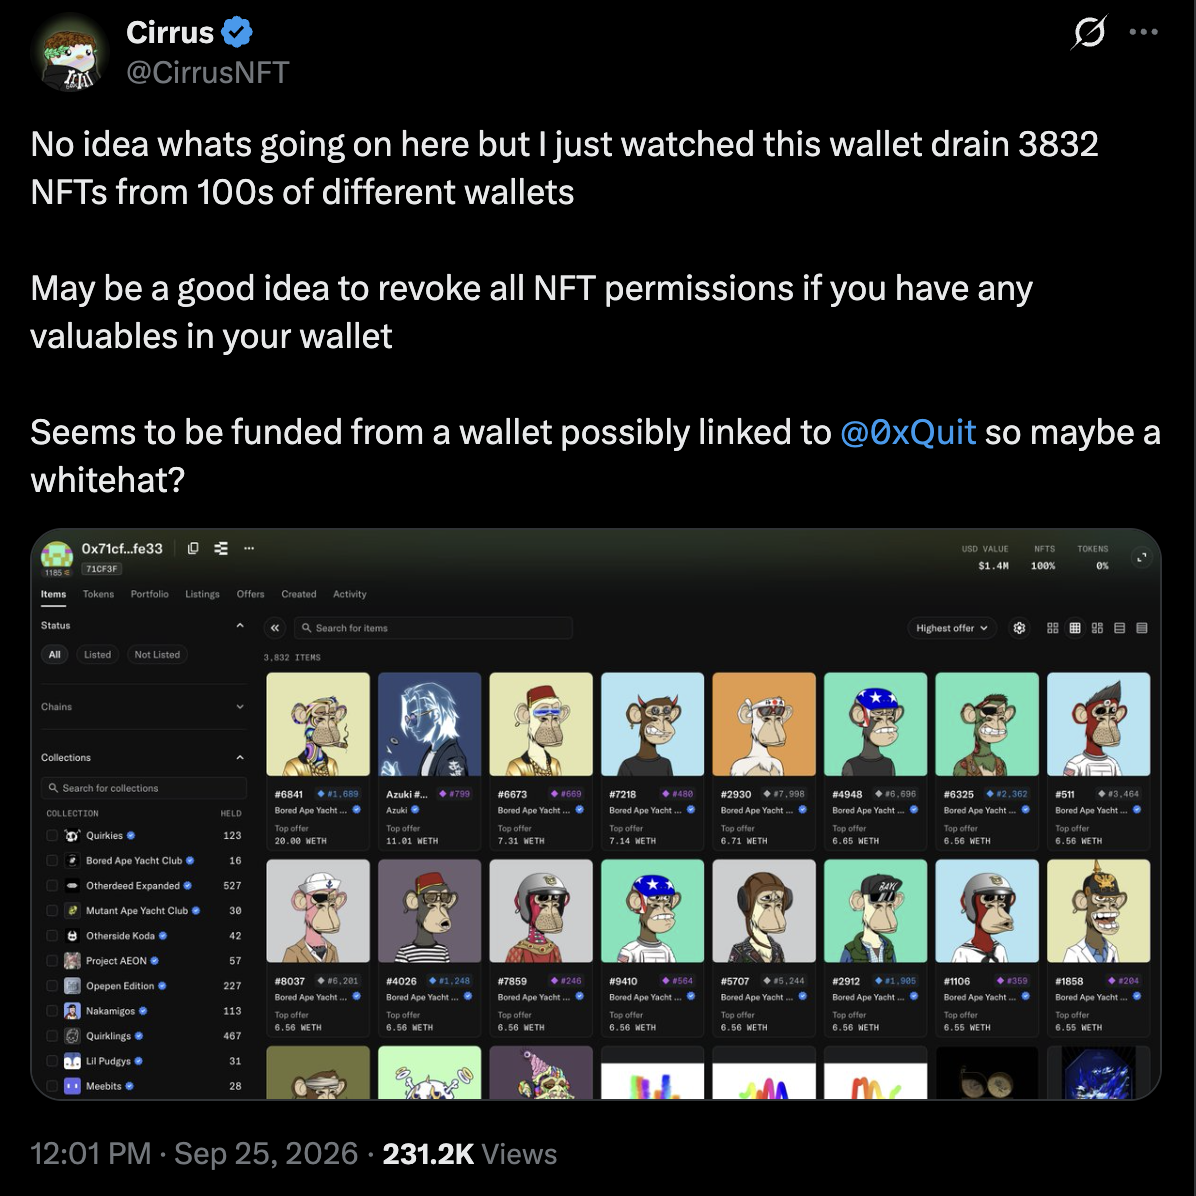This screenshot has height=1196, width=1196.
Task: Open the Portfolio tab
Action: 150,594
